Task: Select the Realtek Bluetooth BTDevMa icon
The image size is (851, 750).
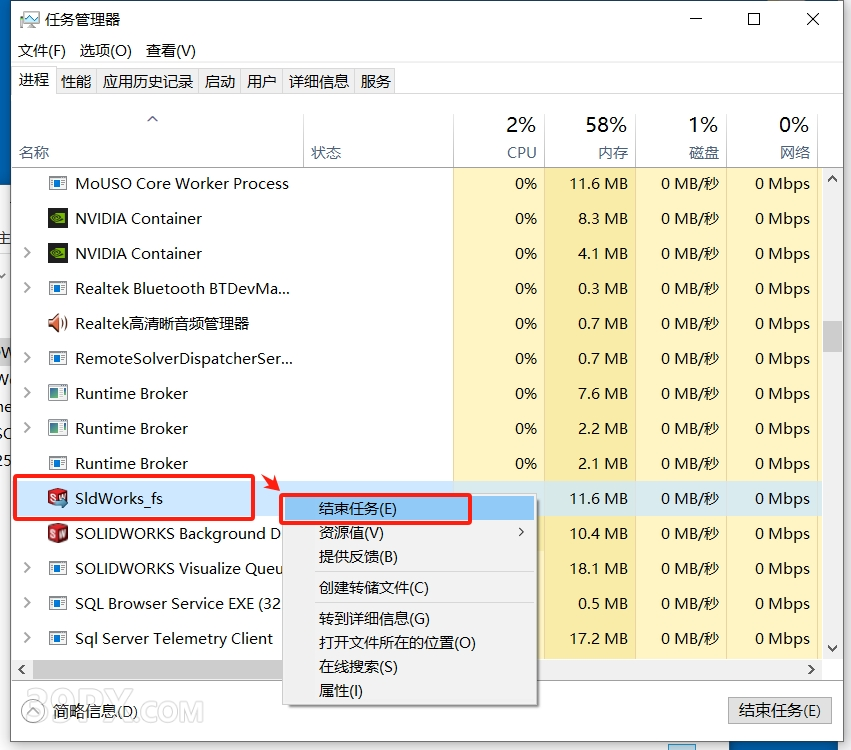Action: pos(58,288)
